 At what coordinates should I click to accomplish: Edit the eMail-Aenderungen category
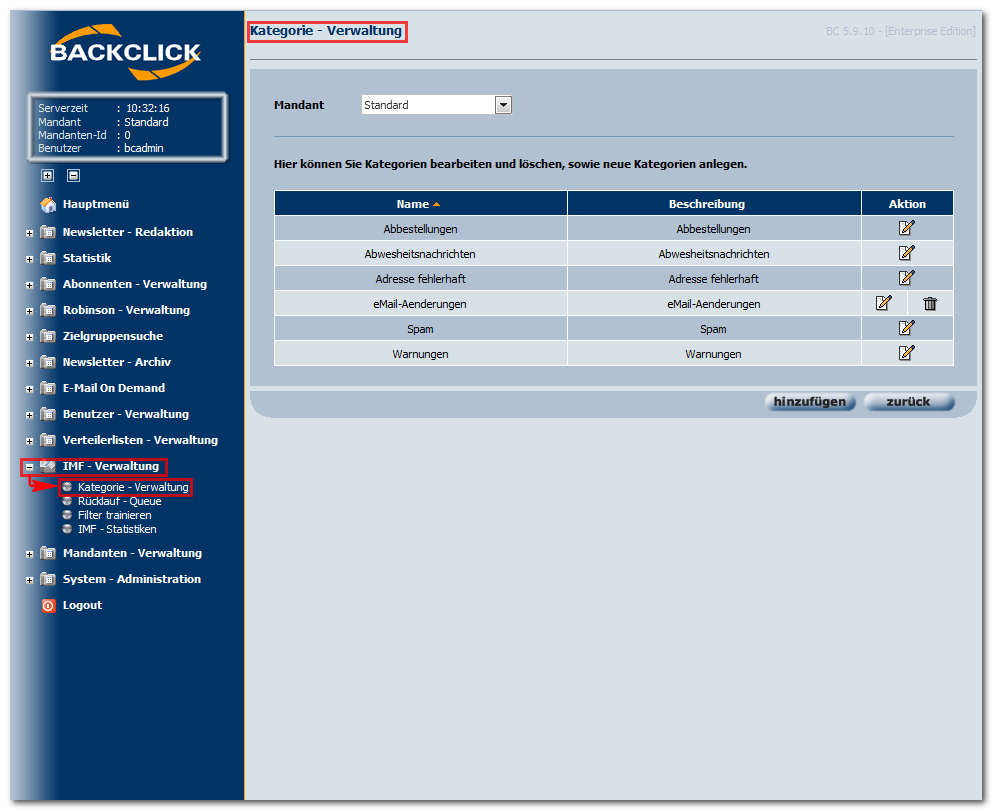point(883,303)
